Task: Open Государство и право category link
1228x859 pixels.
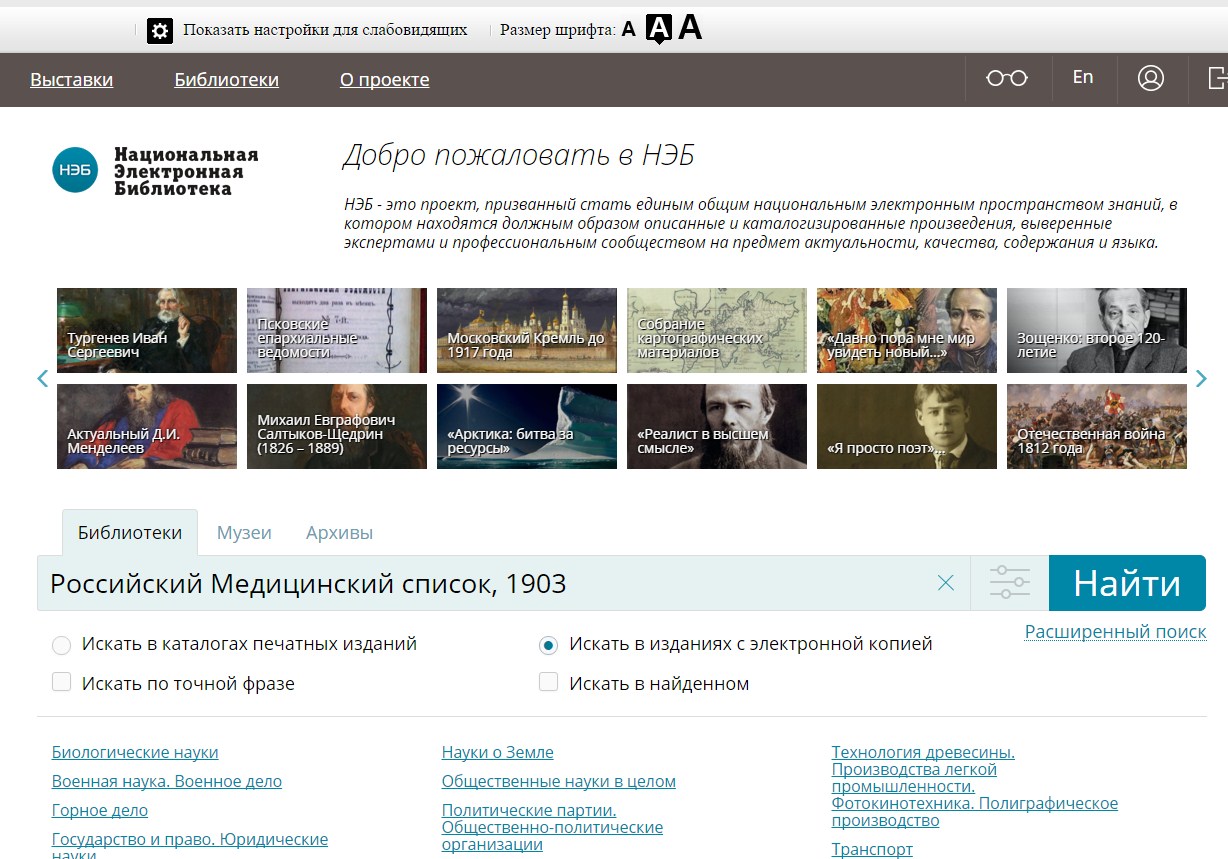Action: [x=190, y=847]
